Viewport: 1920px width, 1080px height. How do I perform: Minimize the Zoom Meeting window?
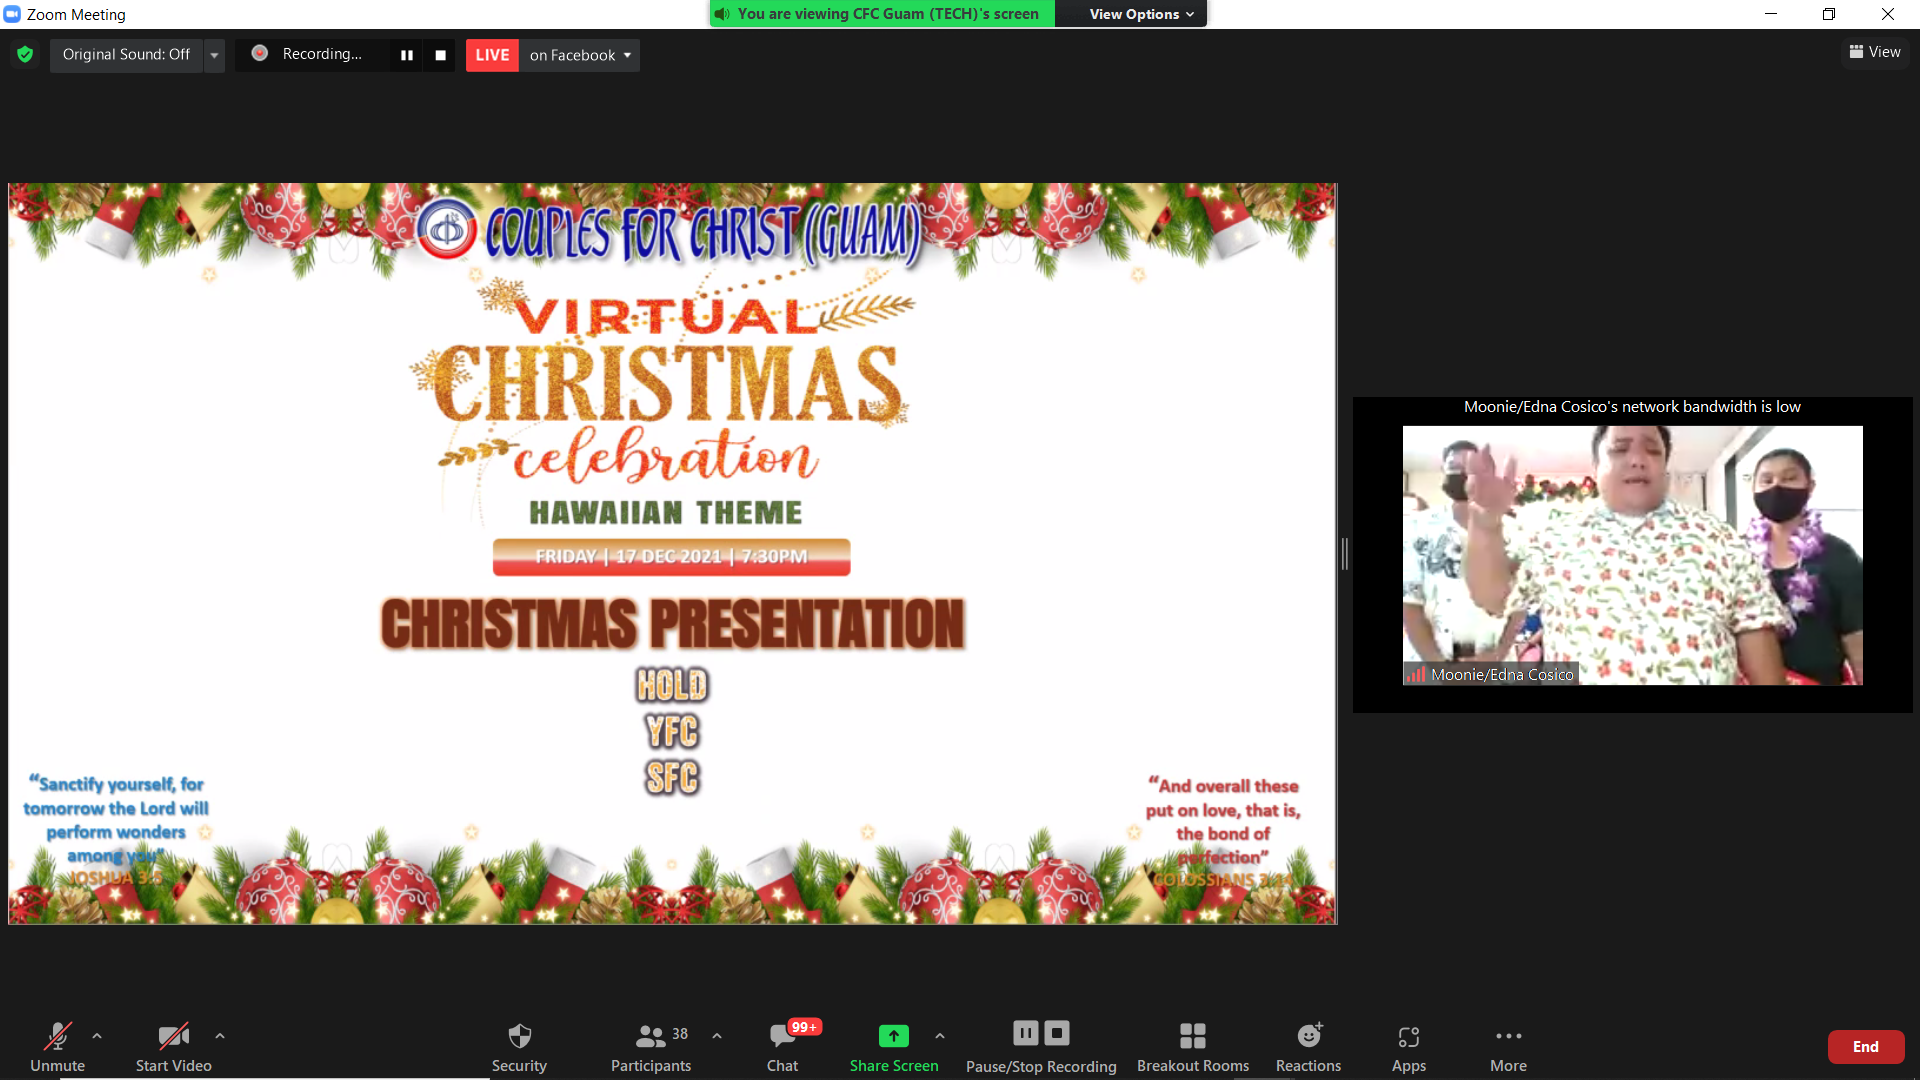1771,14
